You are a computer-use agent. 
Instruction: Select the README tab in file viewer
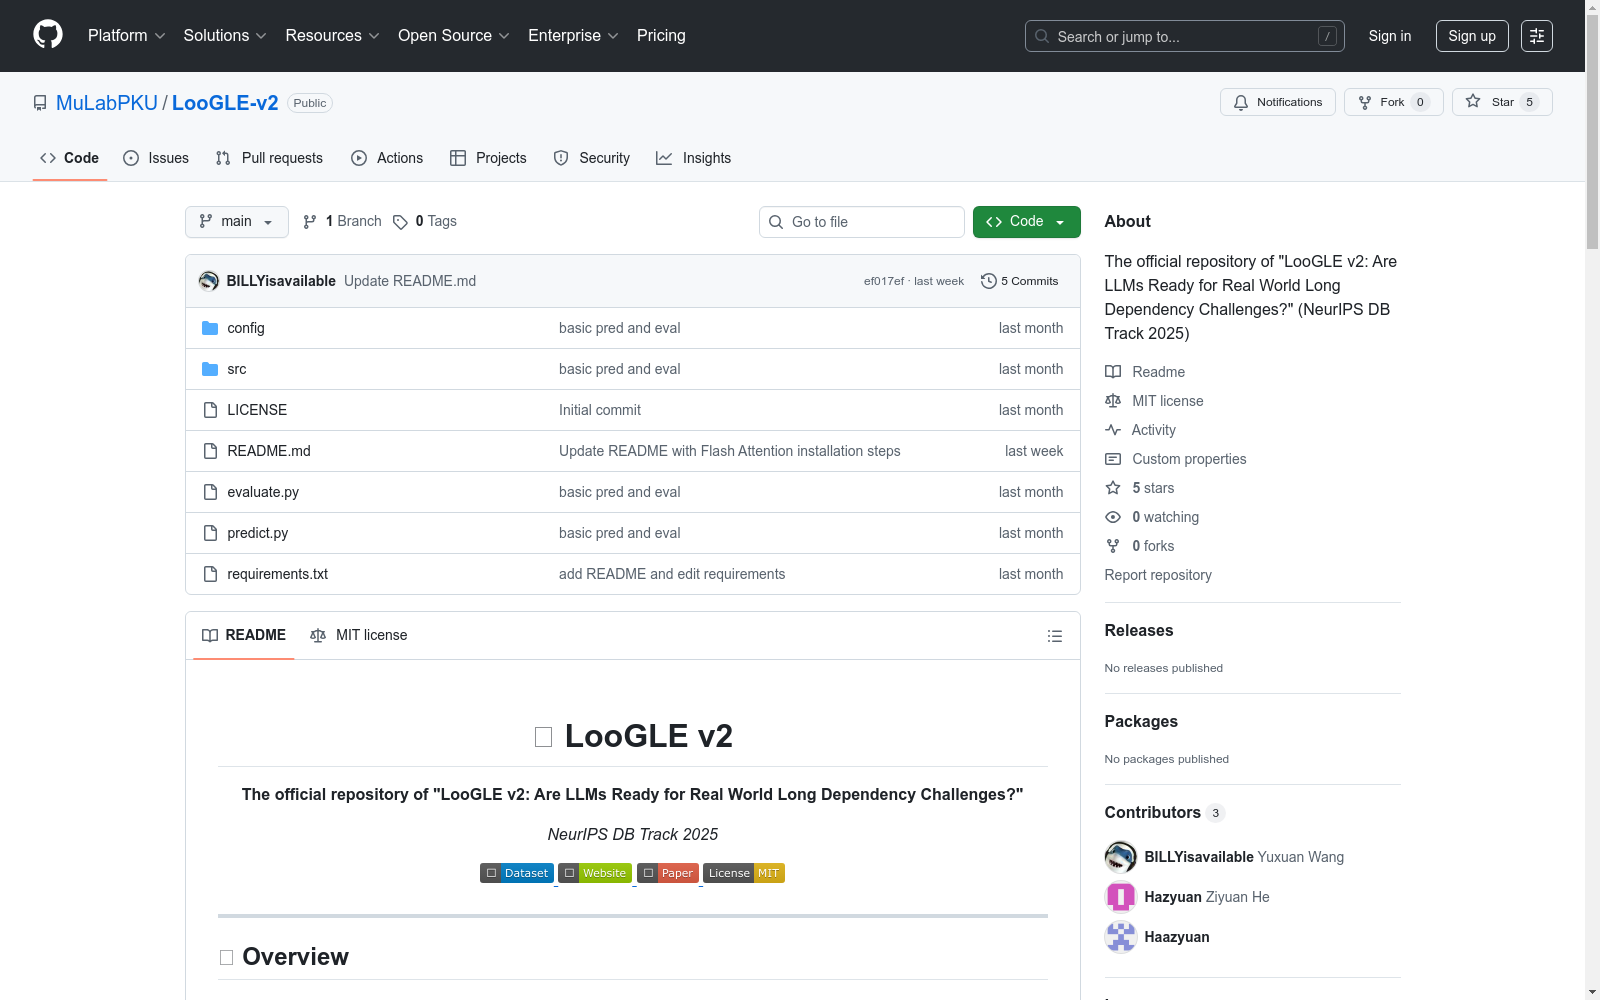coord(244,635)
